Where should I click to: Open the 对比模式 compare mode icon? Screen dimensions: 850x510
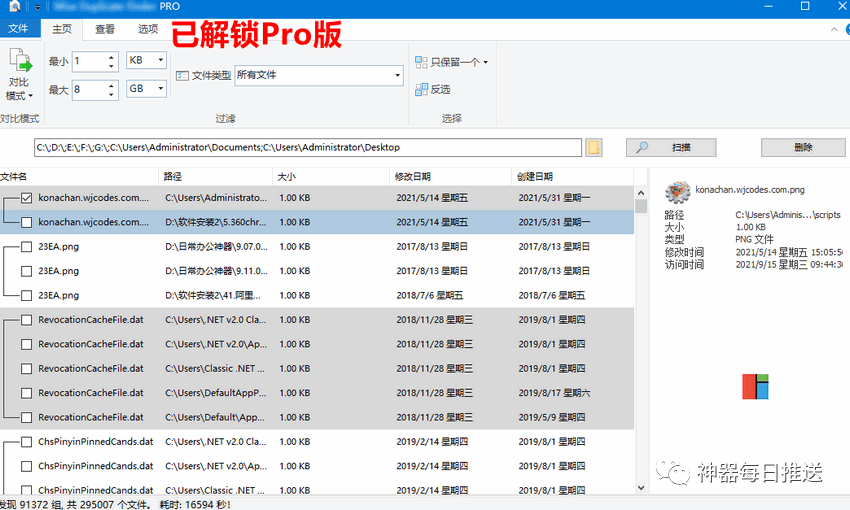(21, 60)
